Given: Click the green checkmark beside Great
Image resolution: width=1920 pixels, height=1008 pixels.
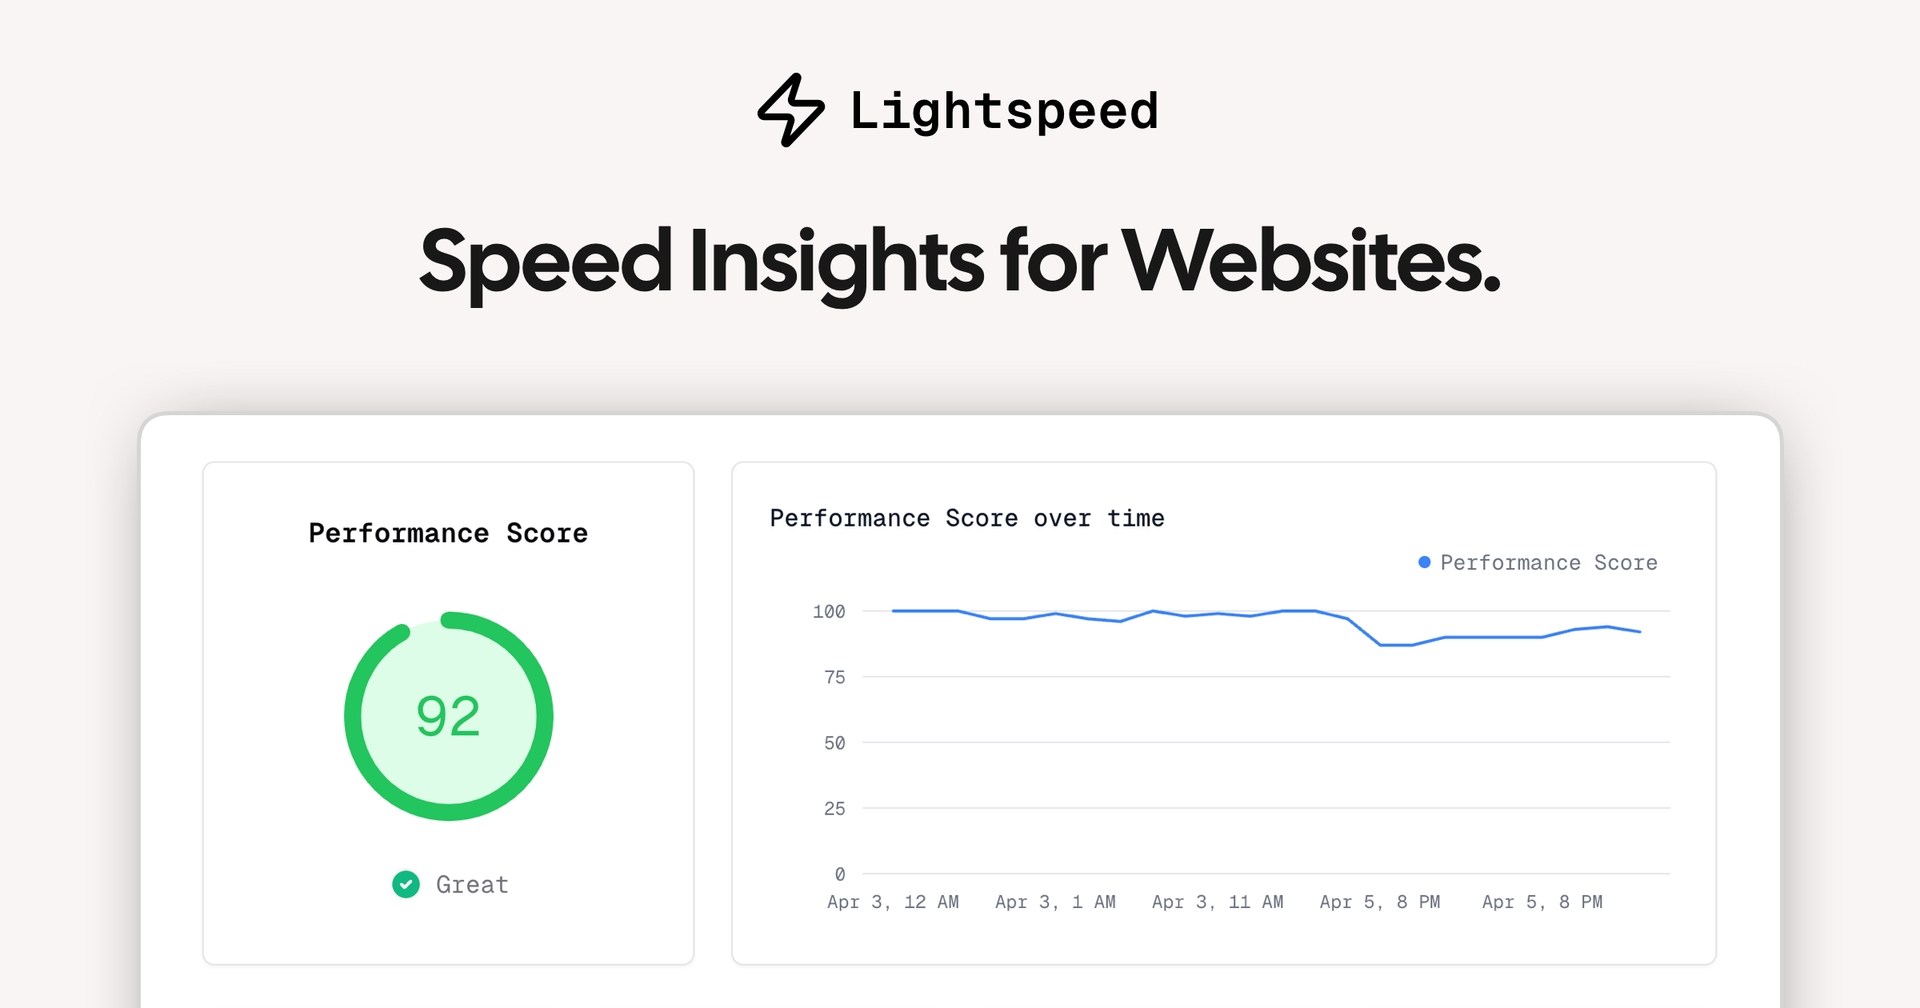Looking at the screenshot, I should click(x=406, y=884).
